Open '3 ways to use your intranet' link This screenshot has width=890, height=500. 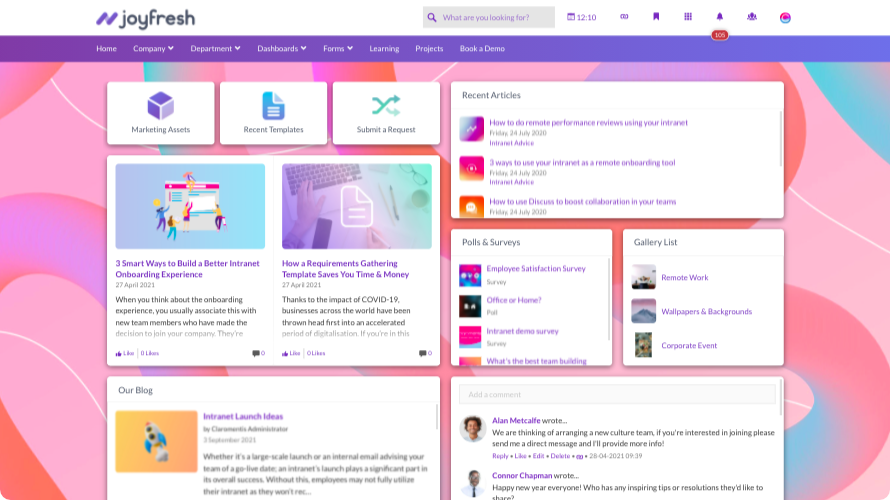click(582, 162)
